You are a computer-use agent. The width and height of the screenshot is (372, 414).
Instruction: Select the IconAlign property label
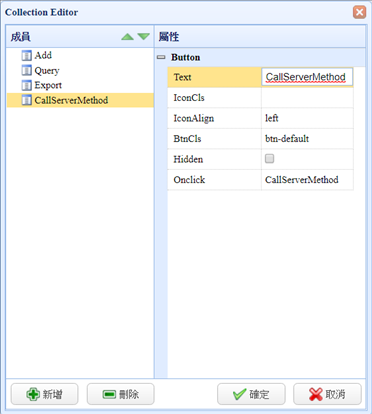click(194, 119)
